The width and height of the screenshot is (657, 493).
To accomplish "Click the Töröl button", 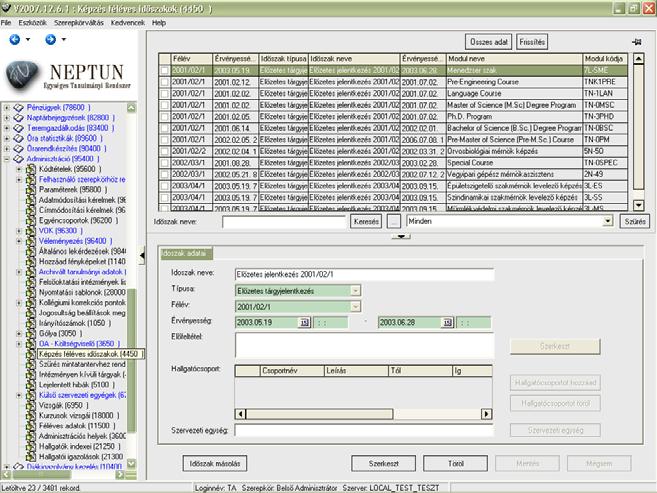I will (x=455, y=464).
